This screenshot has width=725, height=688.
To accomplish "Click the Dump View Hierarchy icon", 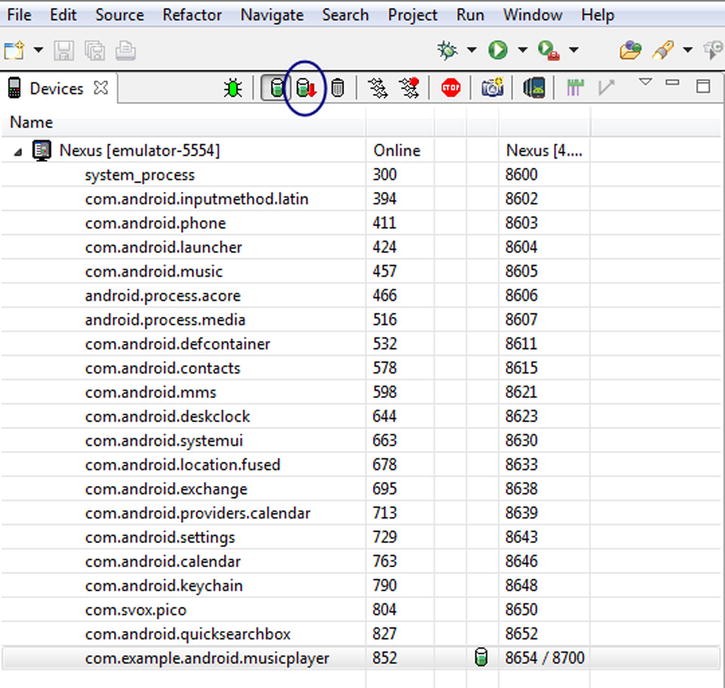I will coord(534,88).
